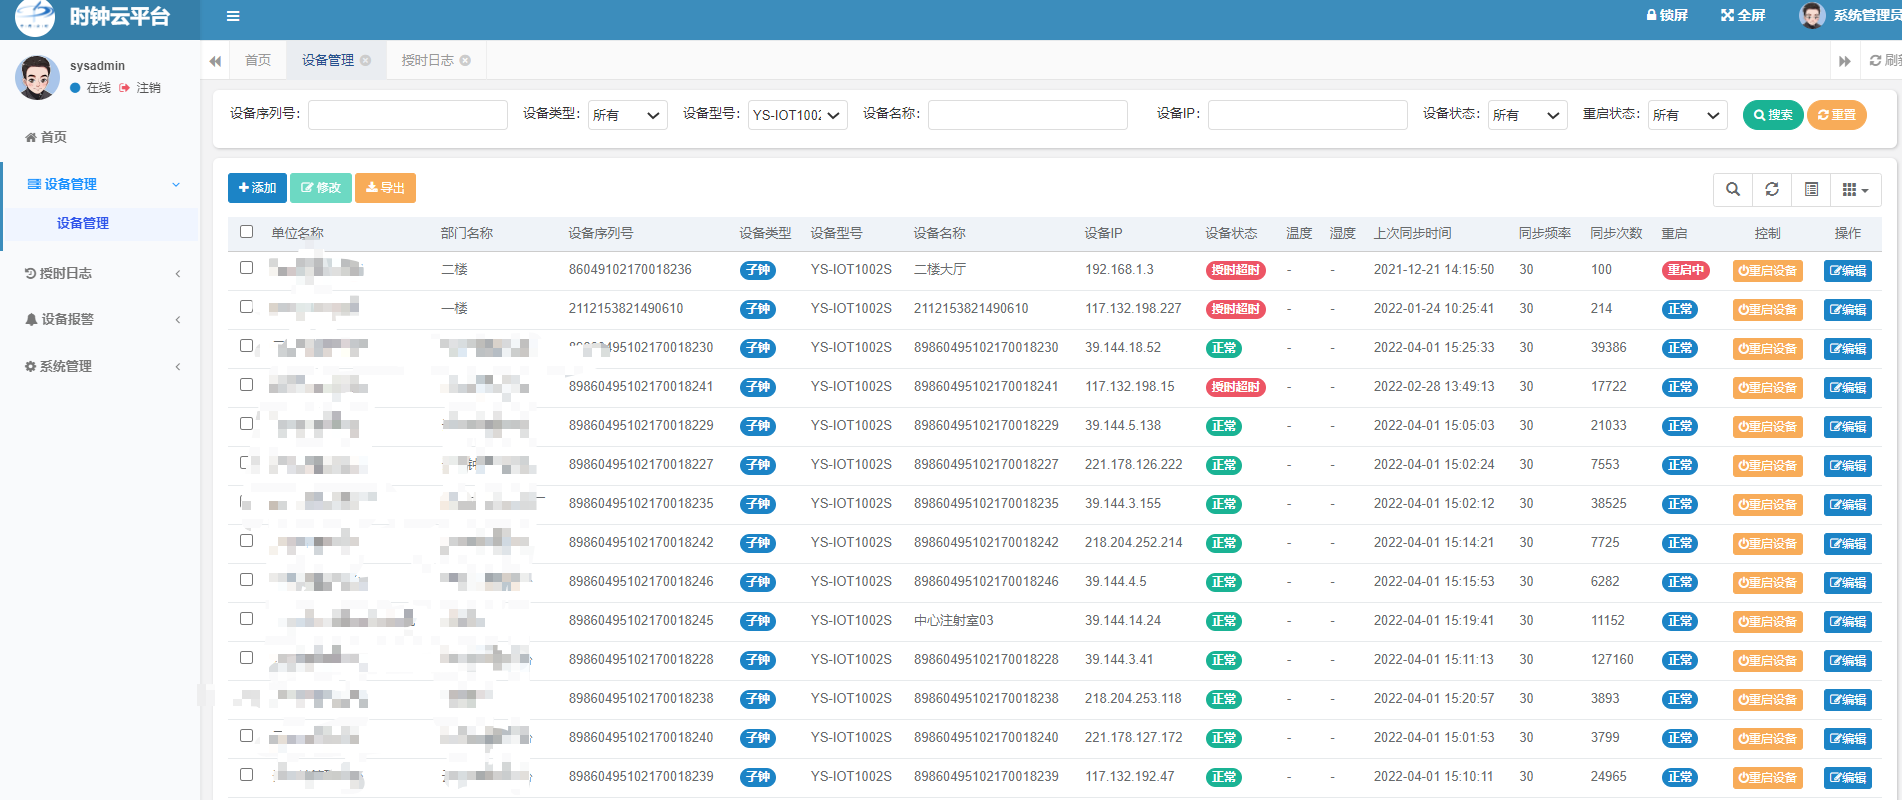The width and height of the screenshot is (1902, 800).
Task: Click the lock screen icon 锁屏
Action: coord(1667,15)
